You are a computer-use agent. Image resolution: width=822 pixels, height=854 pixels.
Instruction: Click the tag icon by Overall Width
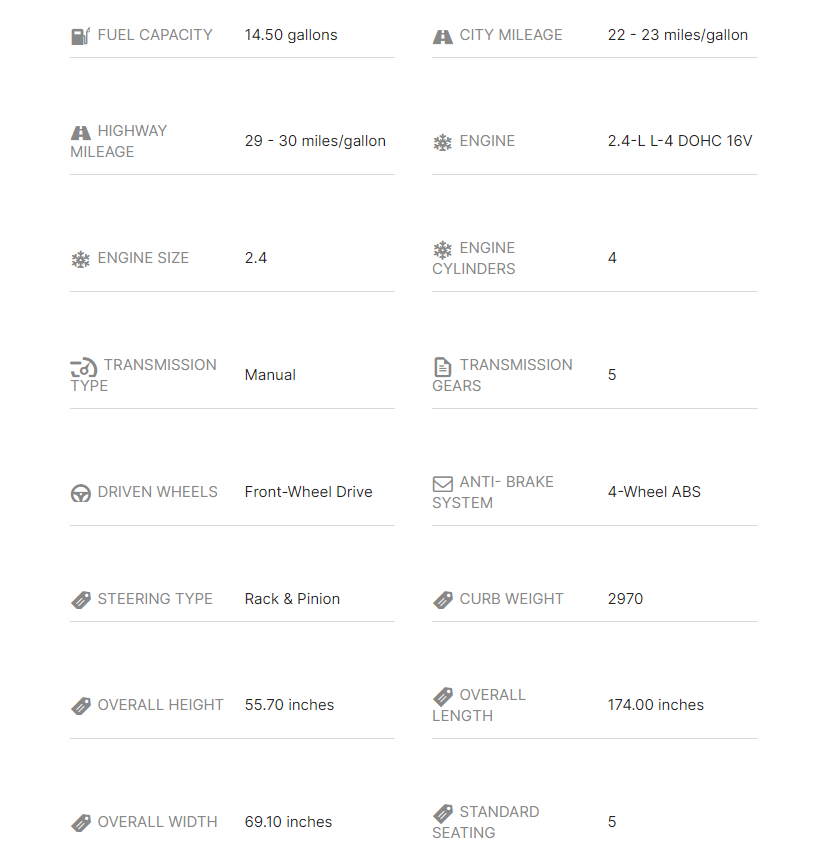click(x=81, y=823)
